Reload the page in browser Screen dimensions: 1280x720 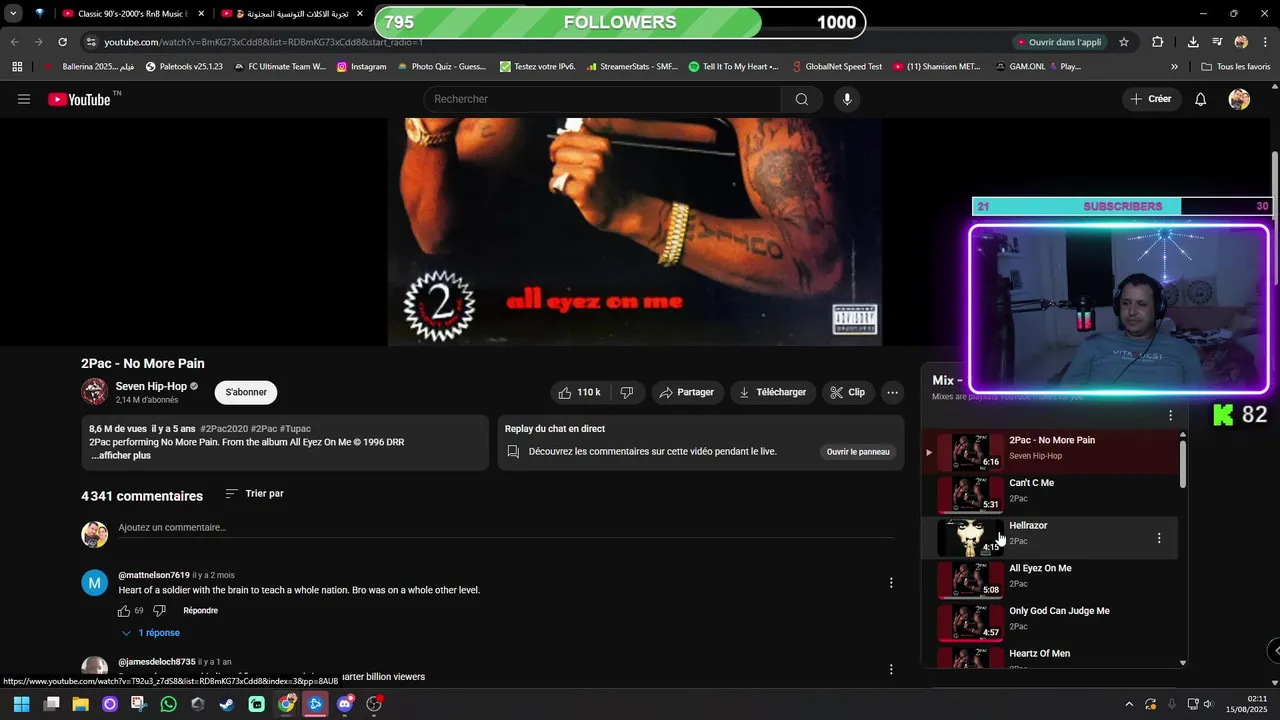click(x=62, y=42)
